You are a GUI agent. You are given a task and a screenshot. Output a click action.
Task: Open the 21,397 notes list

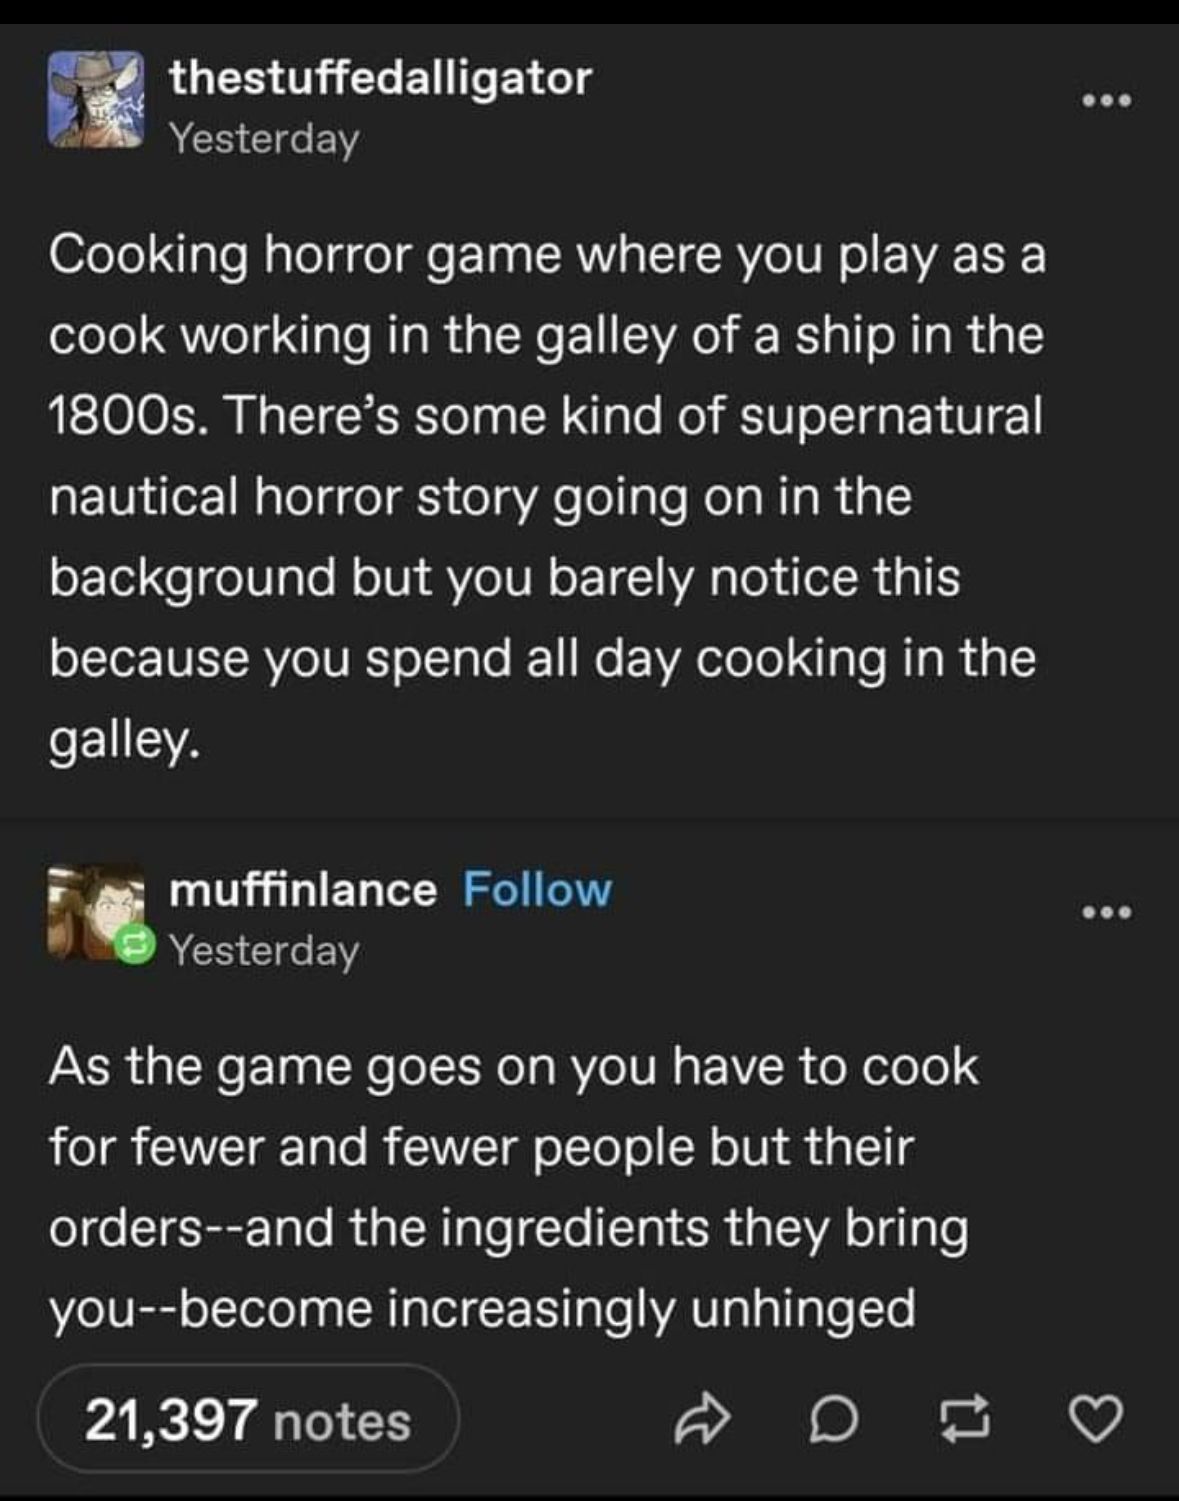click(x=248, y=1421)
